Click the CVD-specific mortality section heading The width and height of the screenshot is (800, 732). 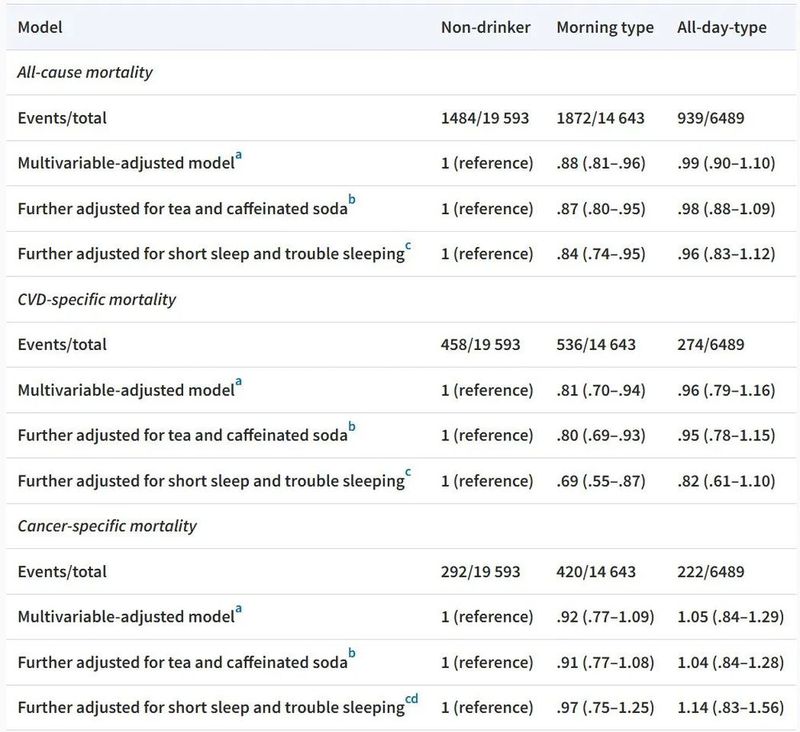click(x=97, y=299)
